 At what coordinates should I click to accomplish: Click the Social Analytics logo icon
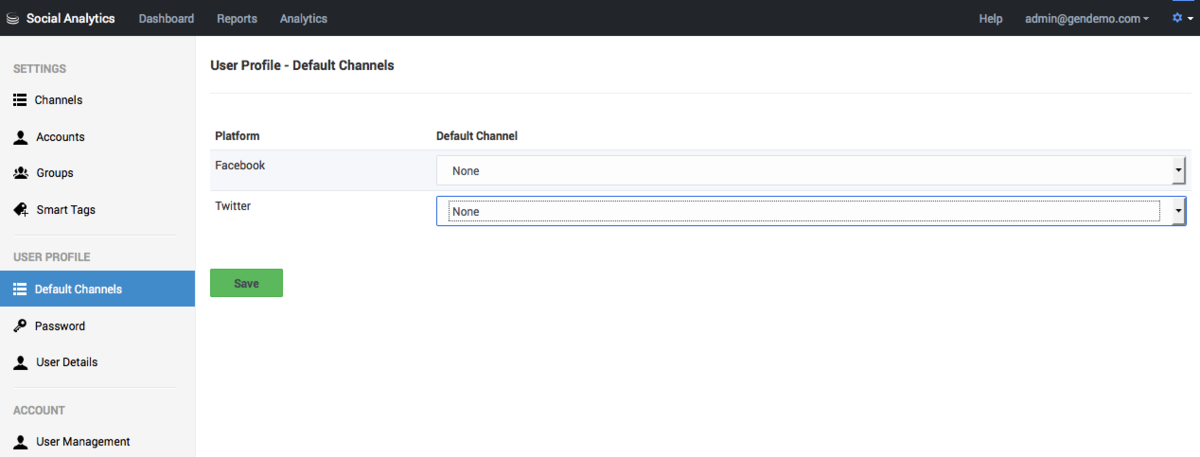[x=13, y=19]
